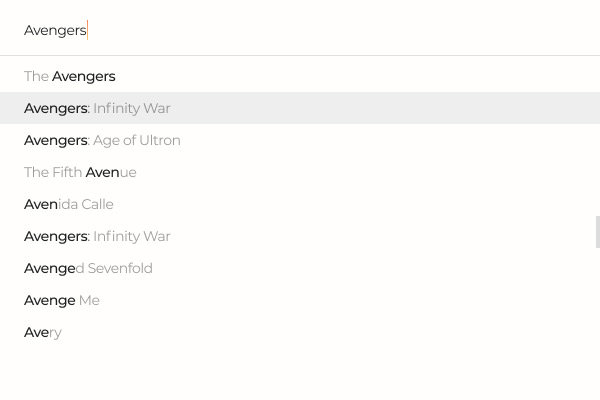Choose the highlighted 'Avengers: Infinity War' suggestion
The image size is (600, 400).
click(x=97, y=108)
